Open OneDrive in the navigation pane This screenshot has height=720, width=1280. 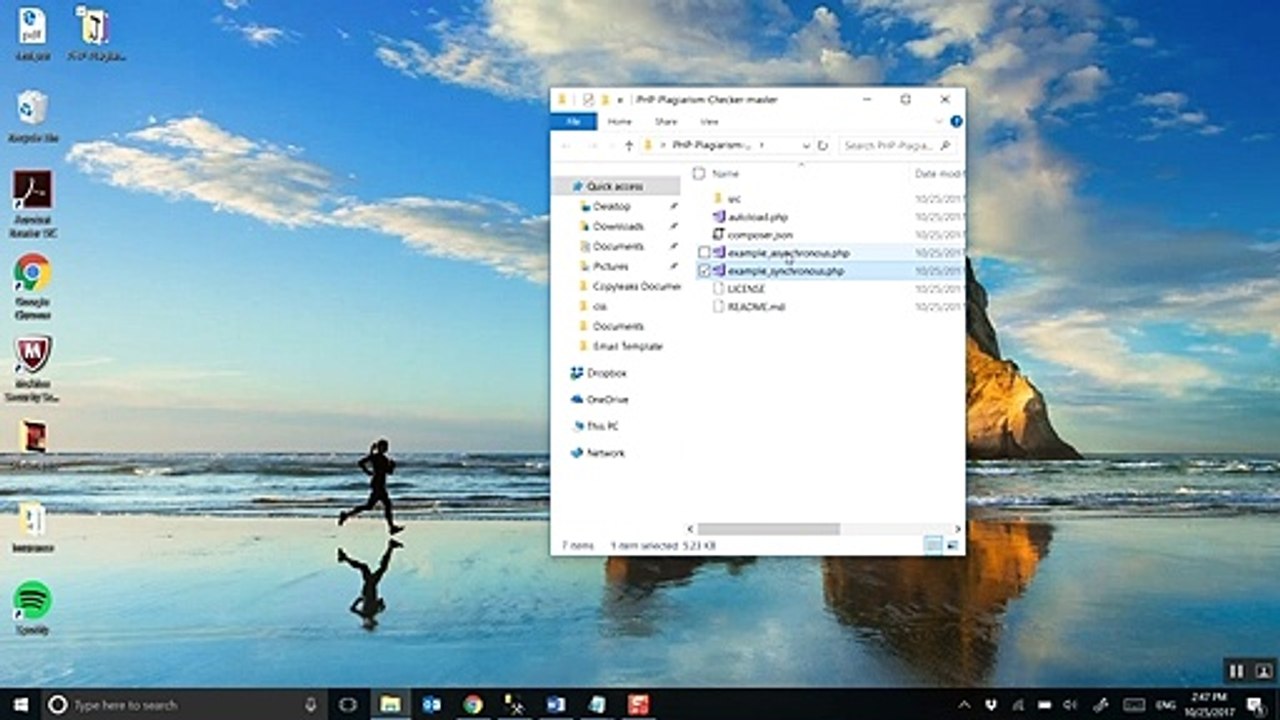598,399
